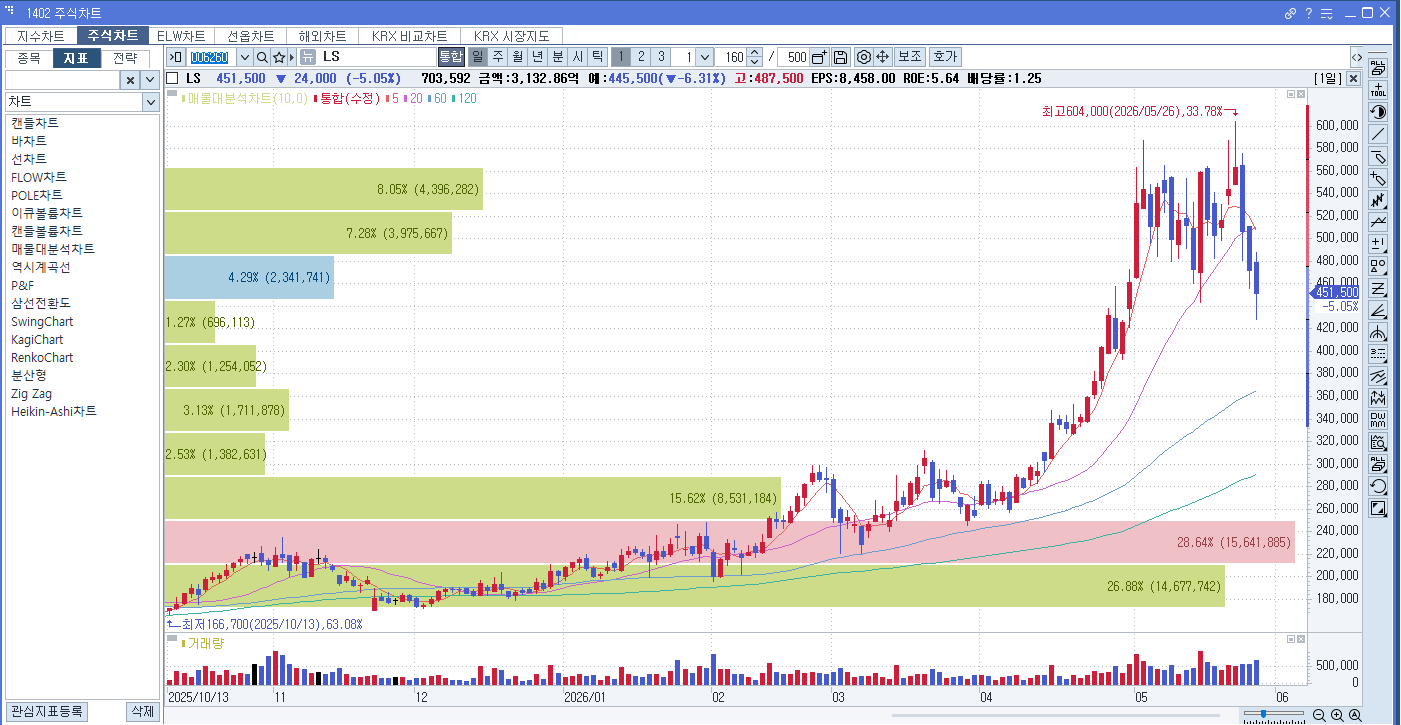
Task: Click the zigzag pattern tool icon
Action: coord(1378,200)
